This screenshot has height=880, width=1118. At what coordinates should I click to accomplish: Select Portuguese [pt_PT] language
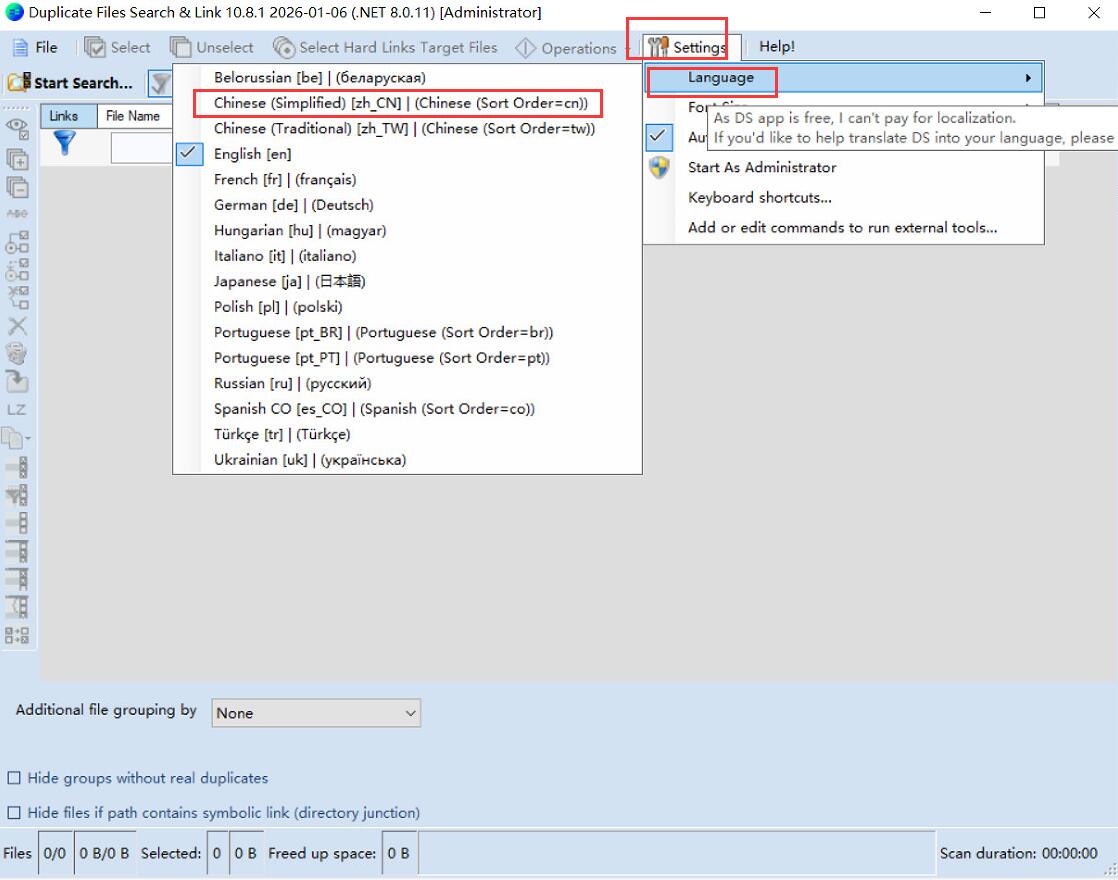pyautogui.click(x=407, y=358)
